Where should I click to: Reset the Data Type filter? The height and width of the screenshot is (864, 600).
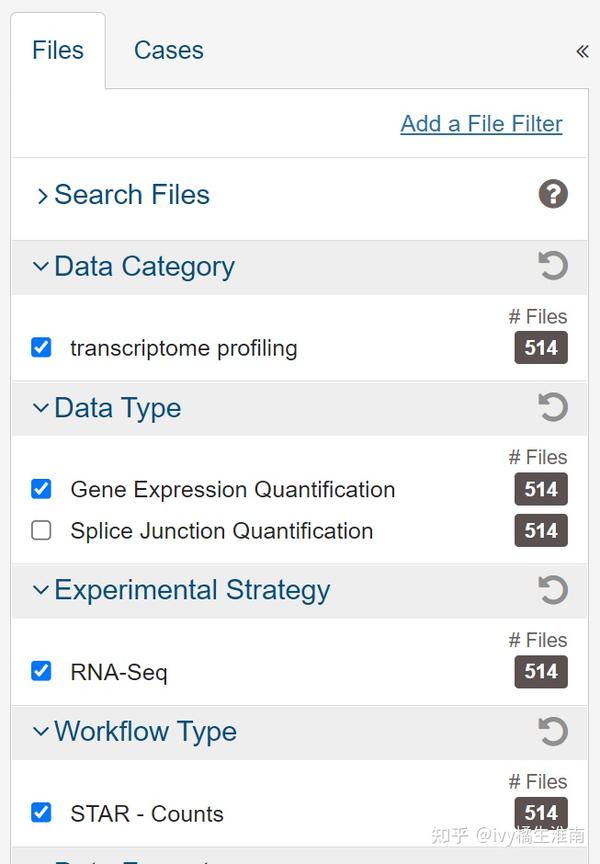pyautogui.click(x=553, y=407)
